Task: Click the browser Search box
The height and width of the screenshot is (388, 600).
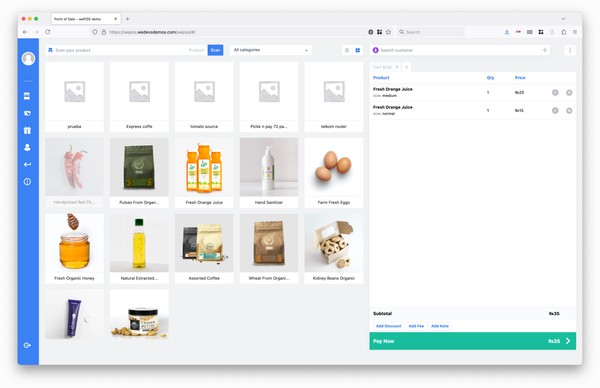Action: [x=430, y=32]
